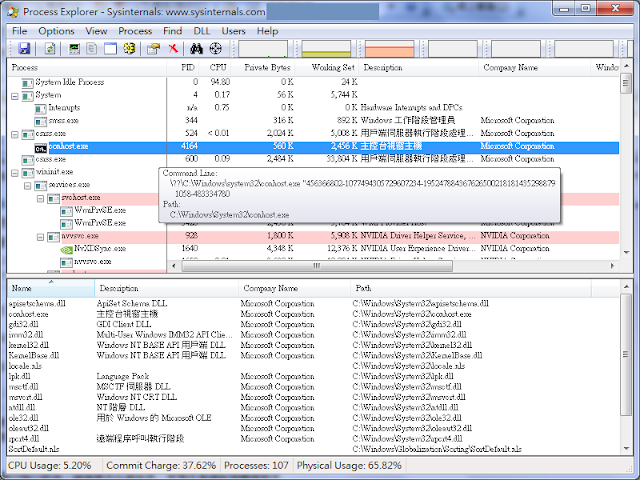
Task: Click the horizontal scrollbar right arrow
Action: [x=612, y=266]
